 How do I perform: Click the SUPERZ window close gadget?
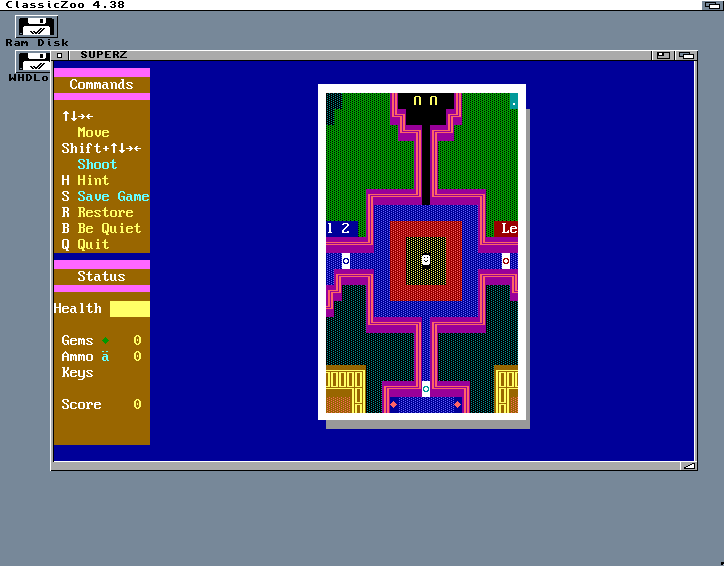59,55
